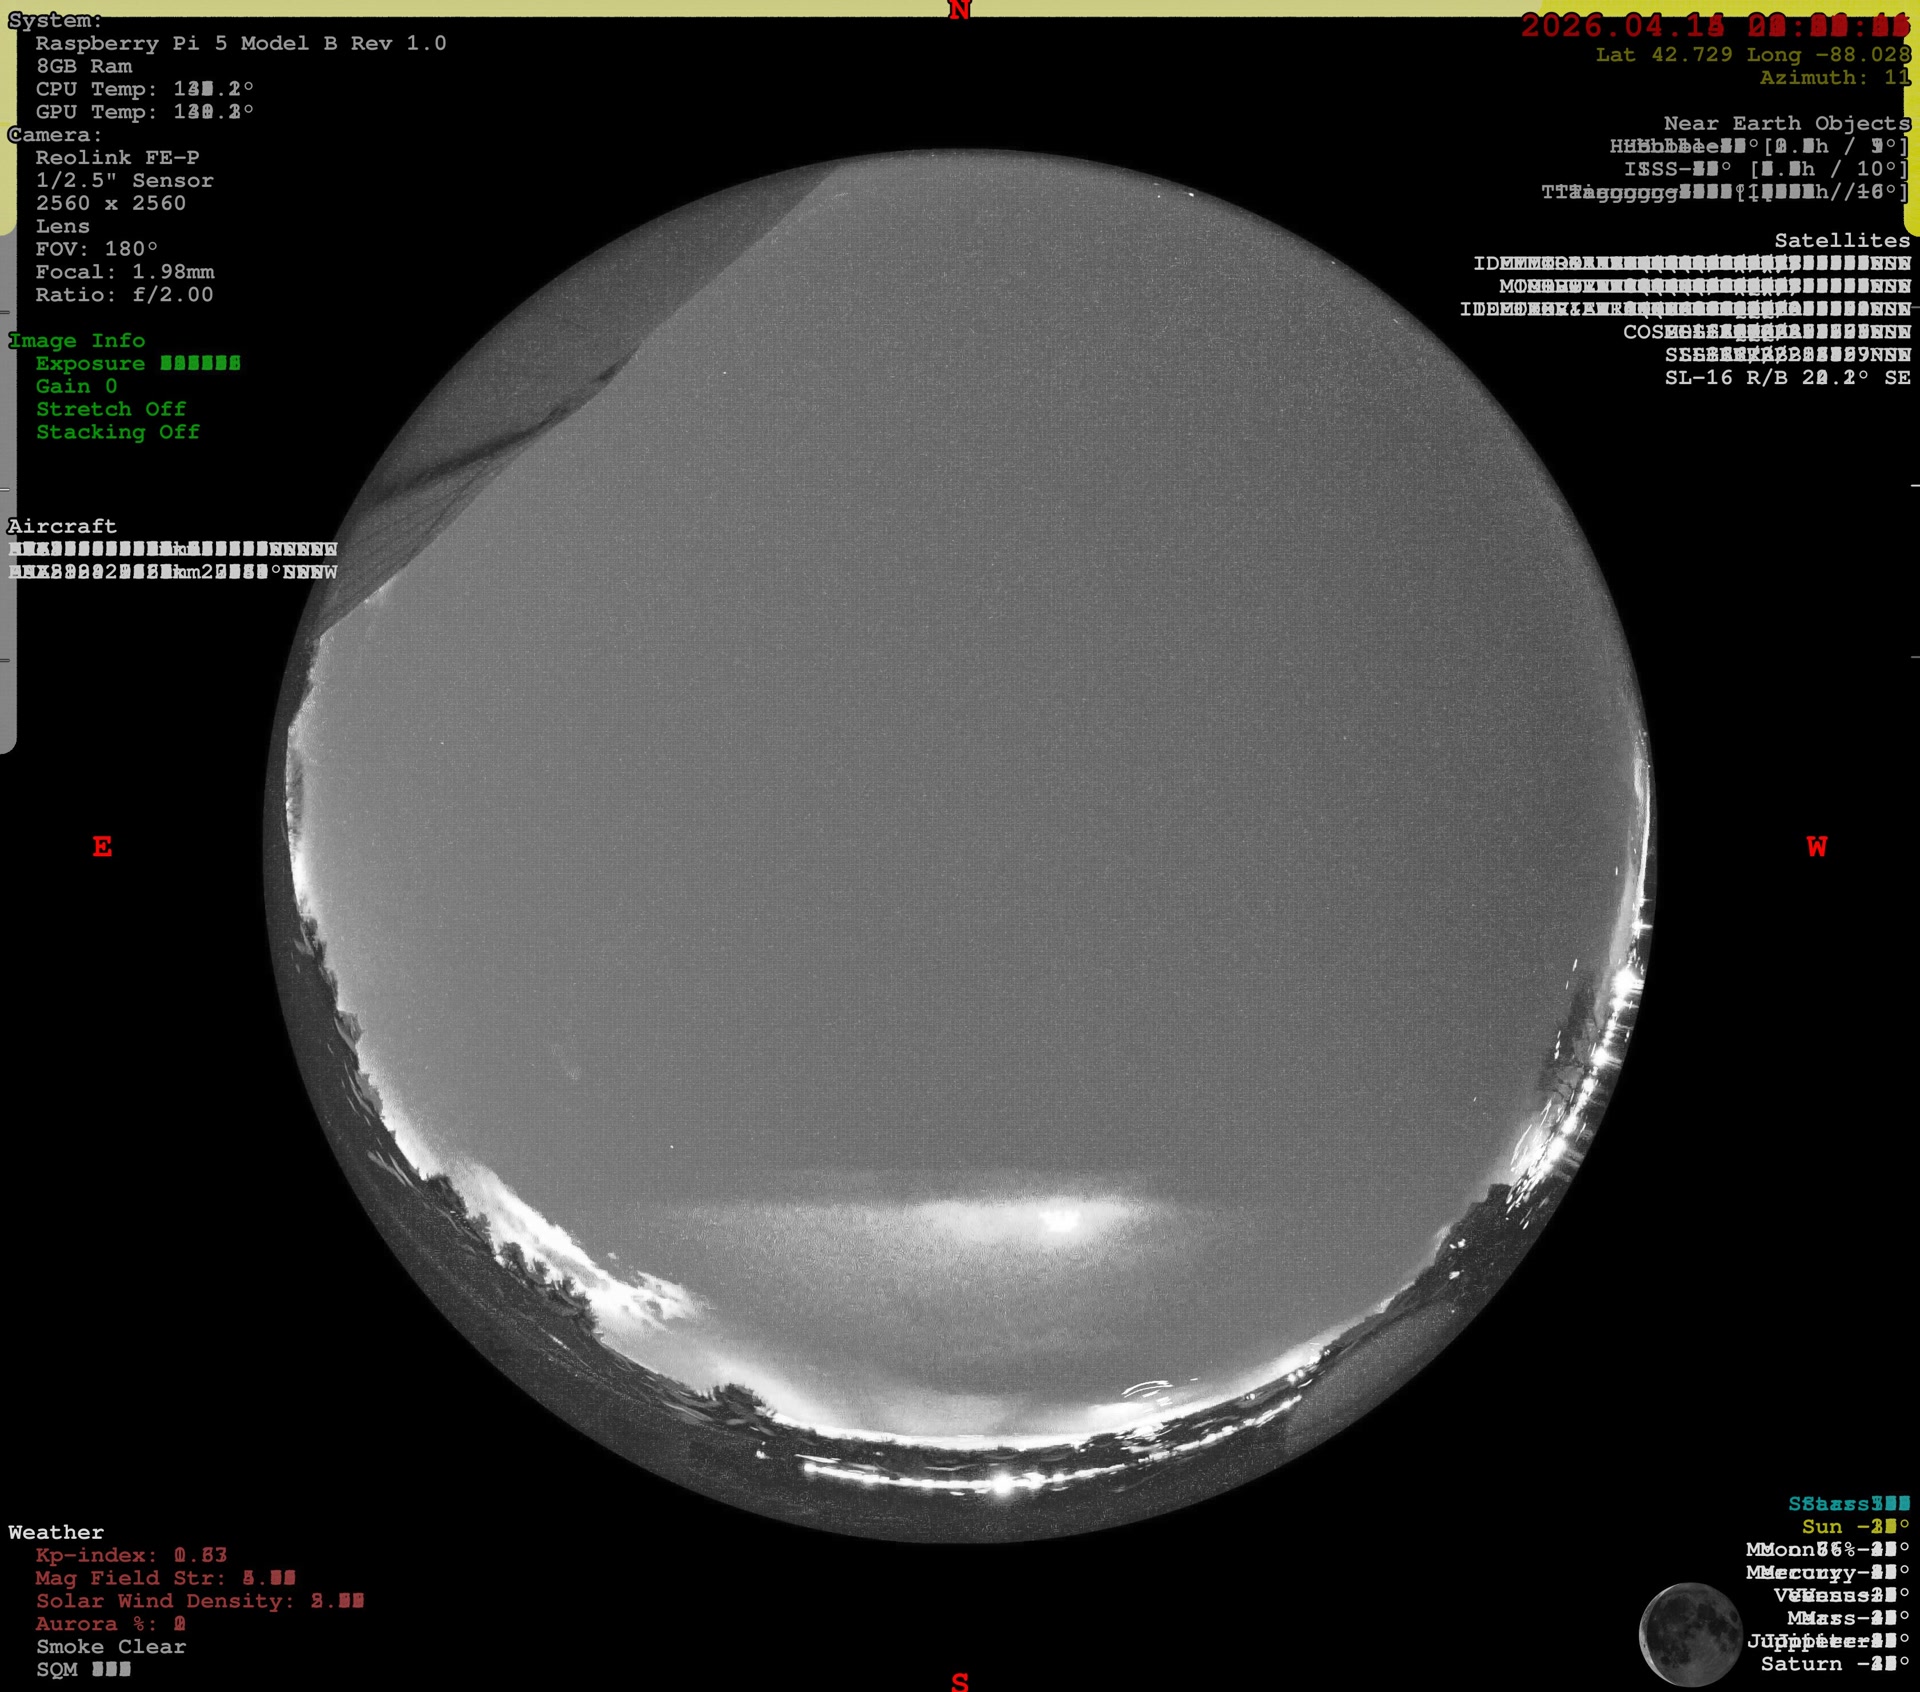Click the green Exposure bar indicator

[200, 363]
